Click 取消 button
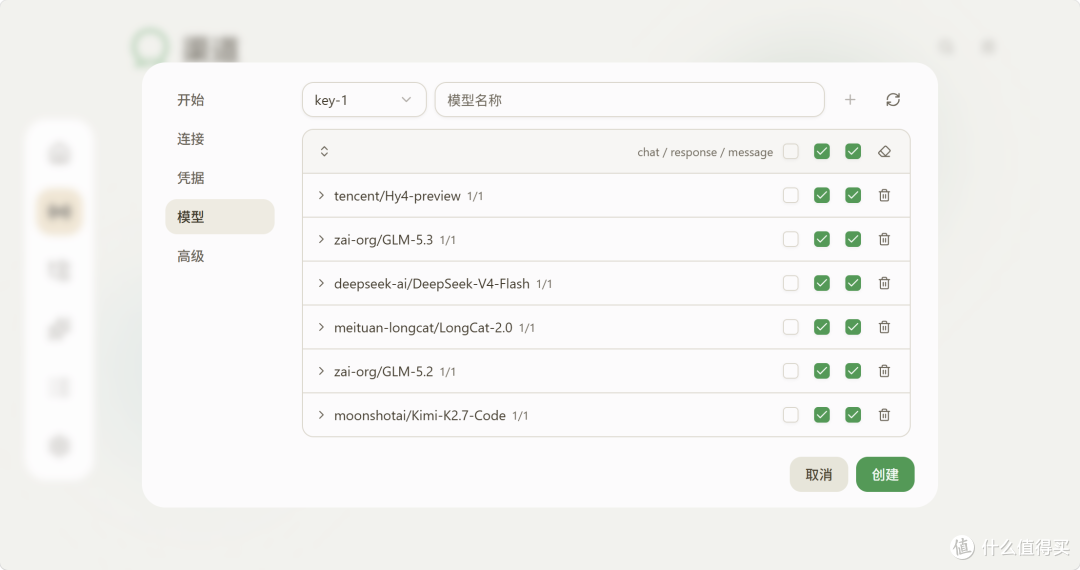Image resolution: width=1080 pixels, height=570 pixels. [x=818, y=474]
